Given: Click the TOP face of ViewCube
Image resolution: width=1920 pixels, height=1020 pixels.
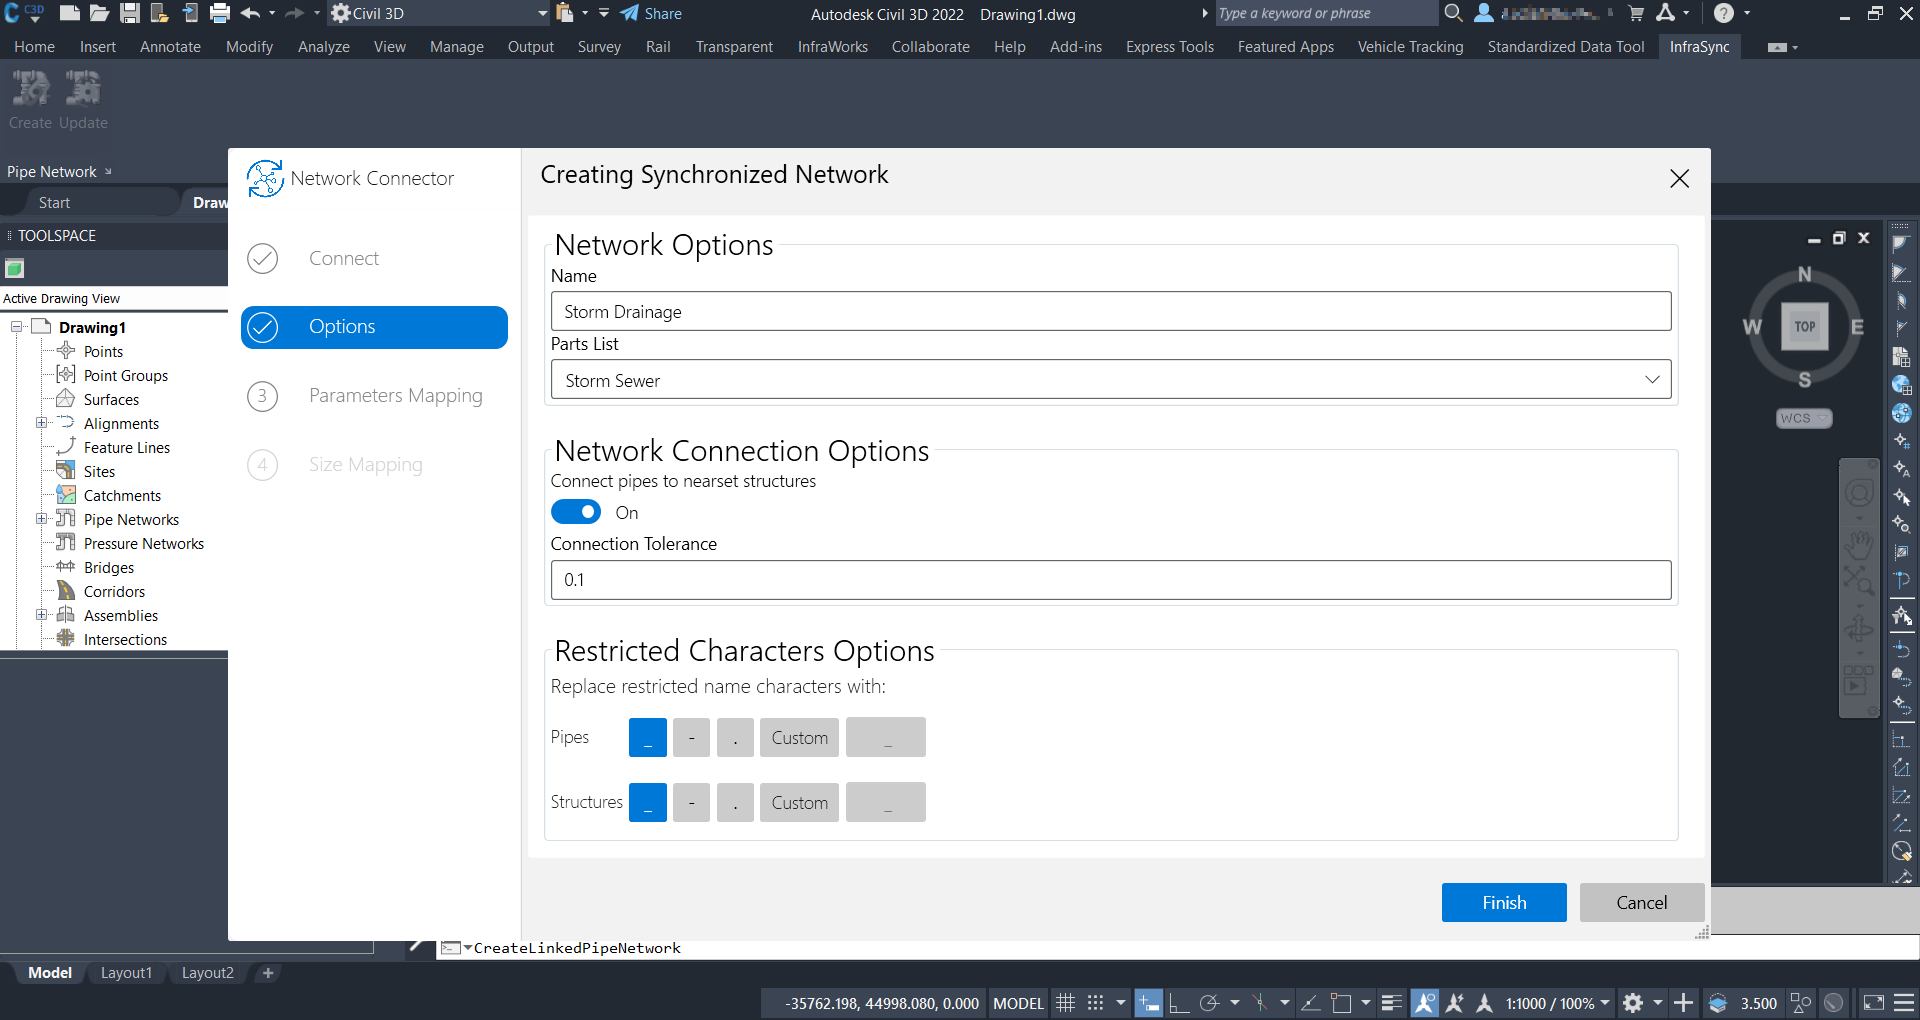Looking at the screenshot, I should [1804, 327].
